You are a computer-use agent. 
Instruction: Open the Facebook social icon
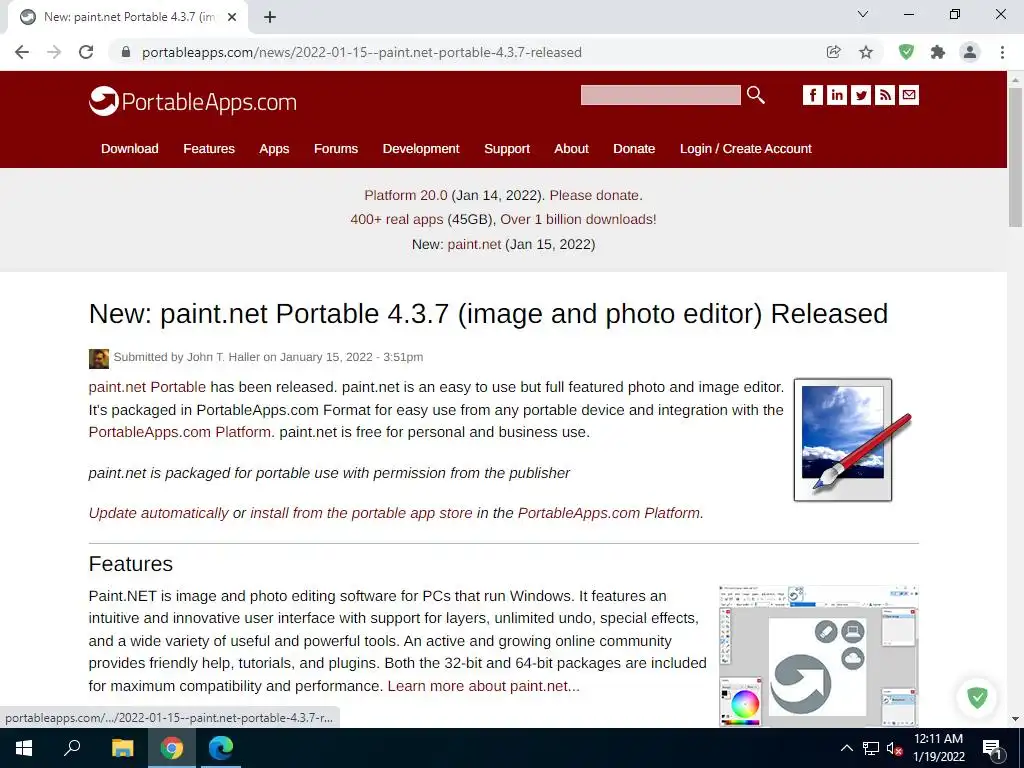click(x=812, y=95)
